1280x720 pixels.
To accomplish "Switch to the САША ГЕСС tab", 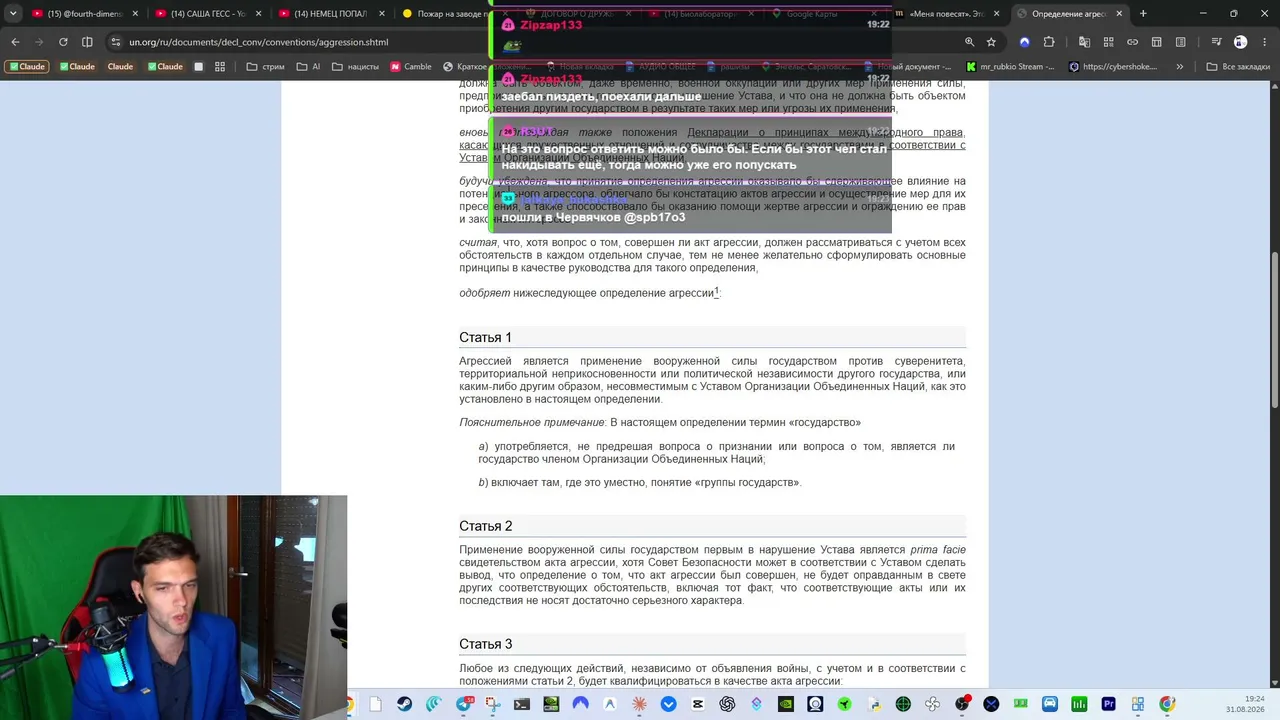I will point(207,14).
